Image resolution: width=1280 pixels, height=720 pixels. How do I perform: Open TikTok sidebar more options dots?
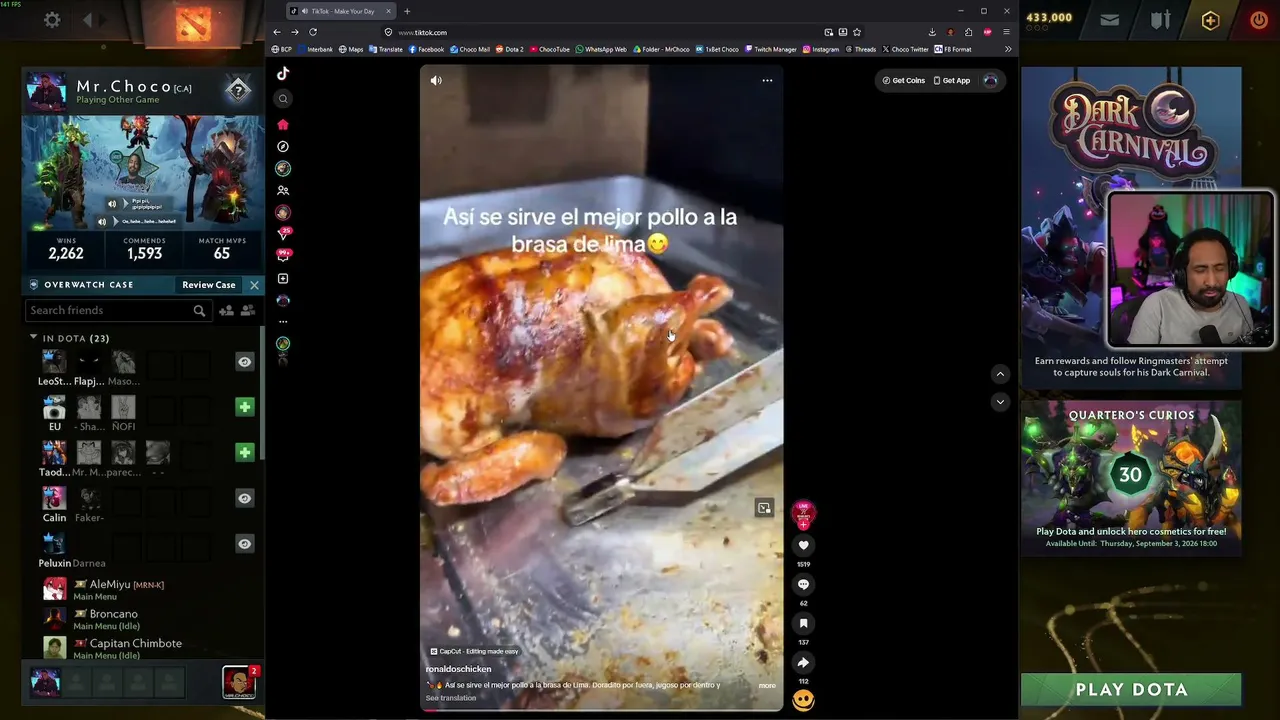(x=283, y=321)
